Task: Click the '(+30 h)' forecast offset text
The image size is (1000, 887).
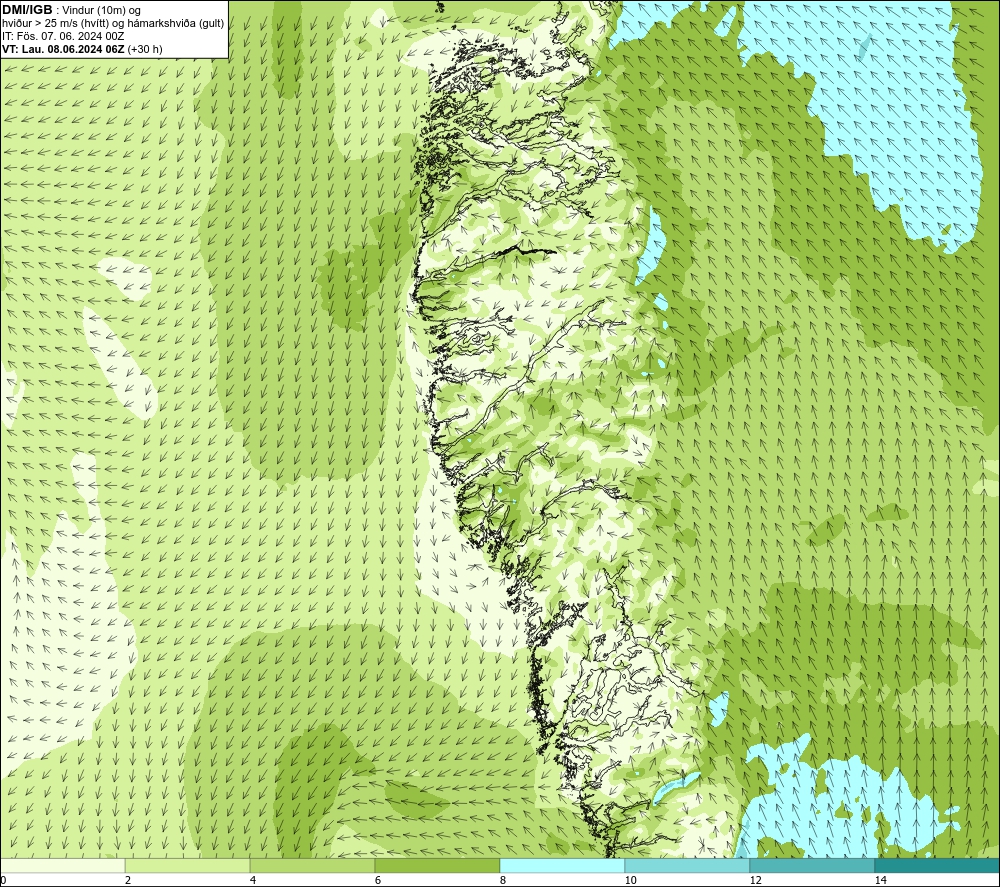Action: (x=145, y=49)
